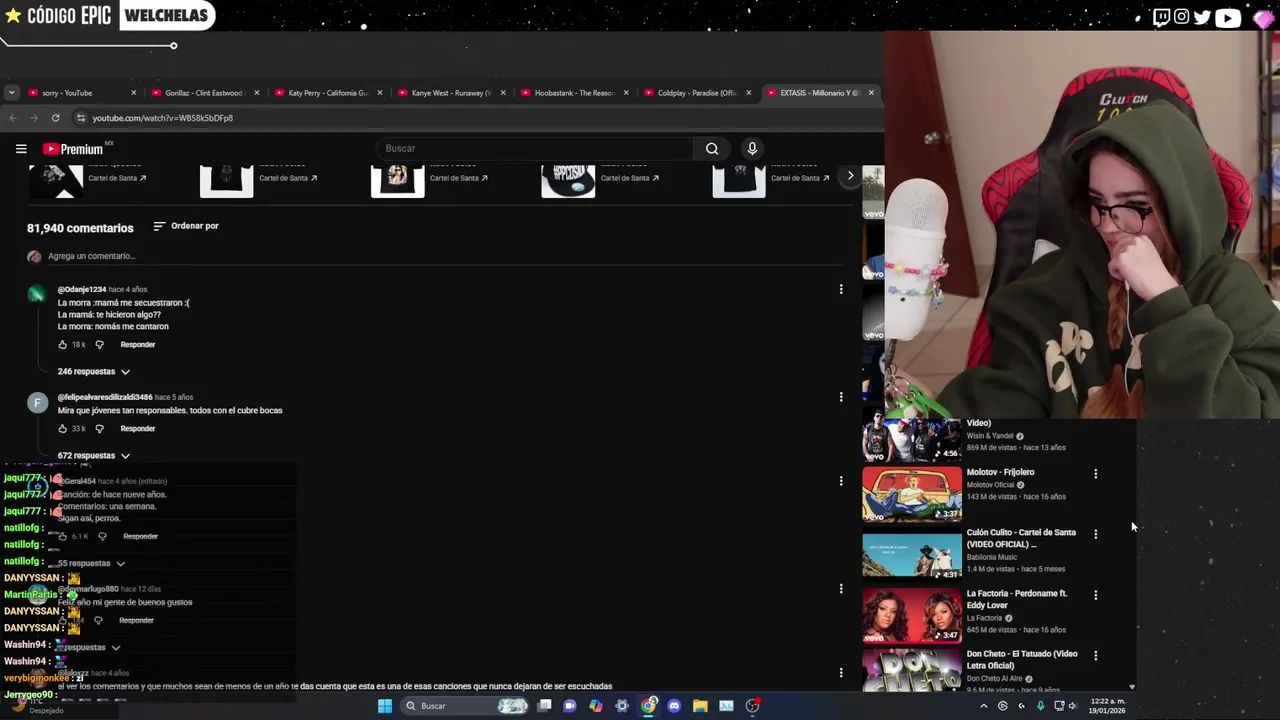Screen dimensions: 1280x720
Task: Open volume icon in system tray
Action: (1072, 706)
